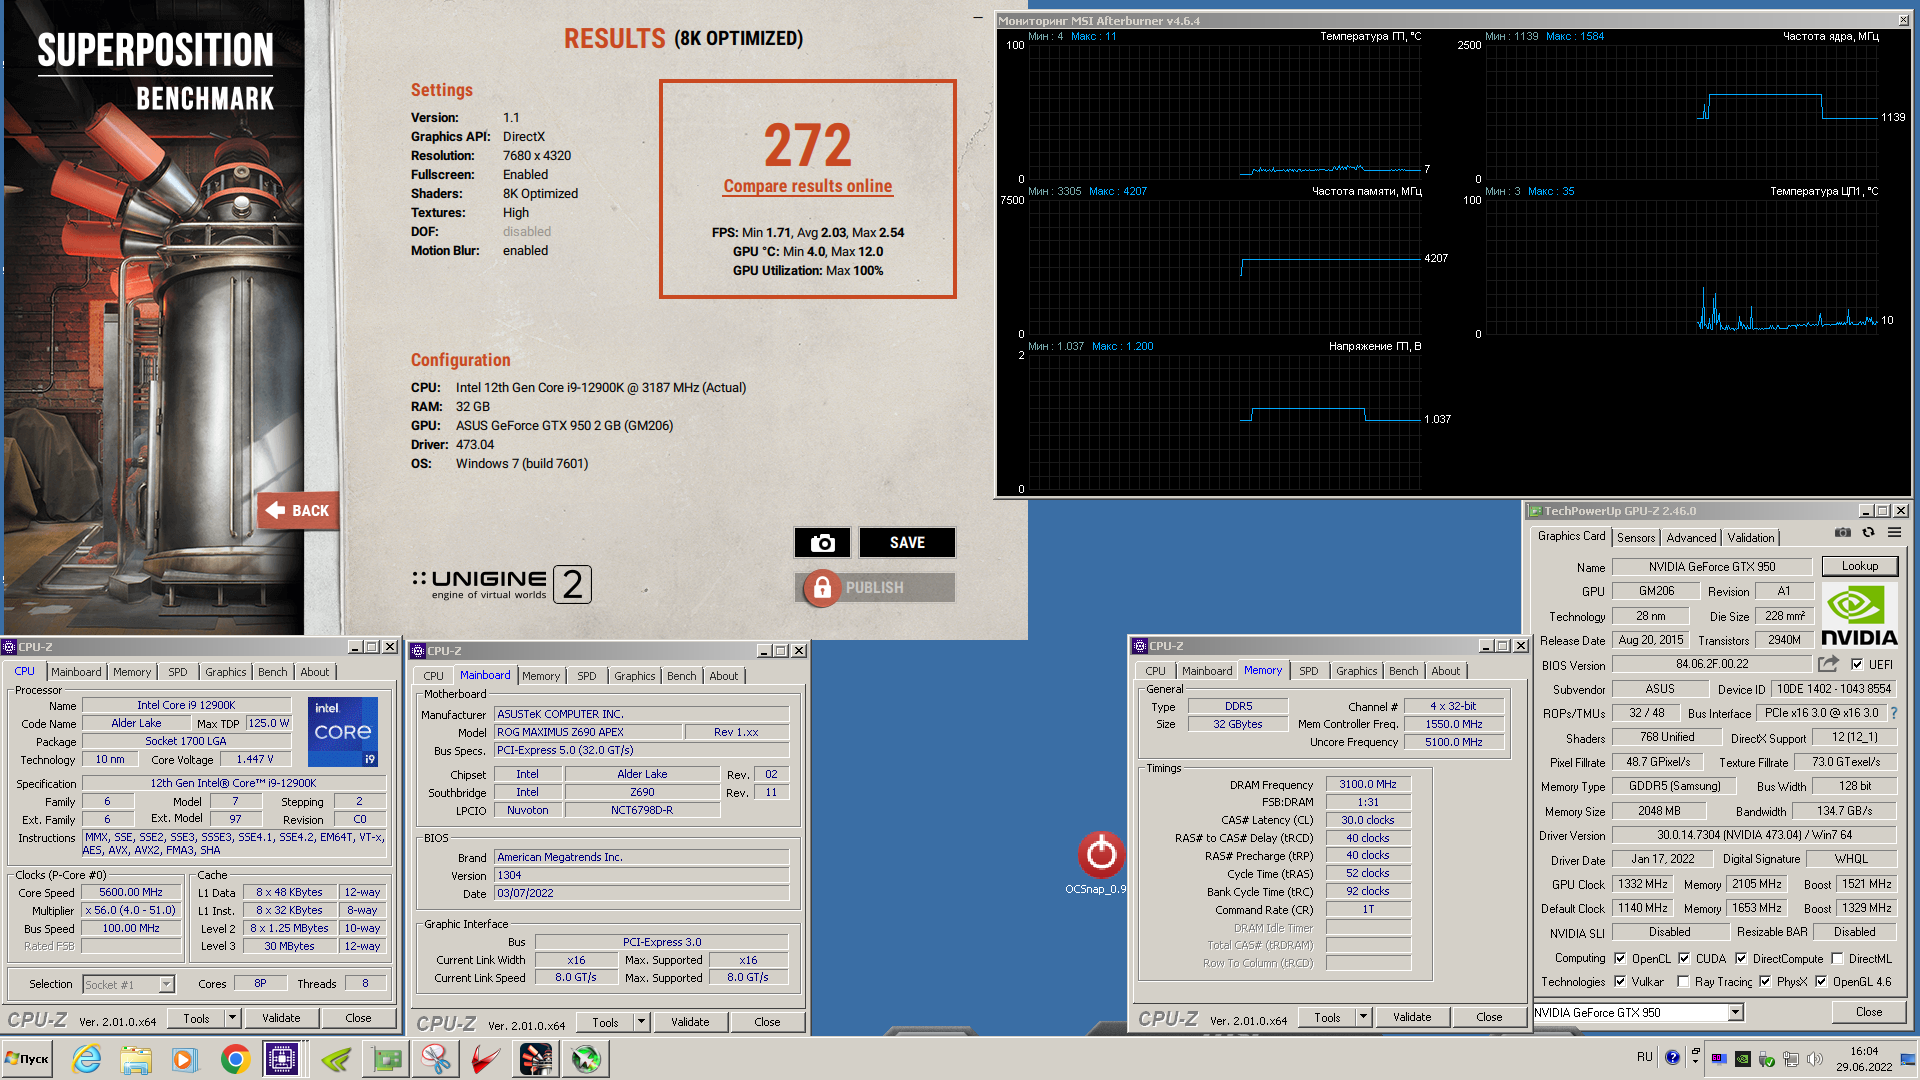
Task: Click the NVIDIA tray icon
Action: click(1743, 1058)
